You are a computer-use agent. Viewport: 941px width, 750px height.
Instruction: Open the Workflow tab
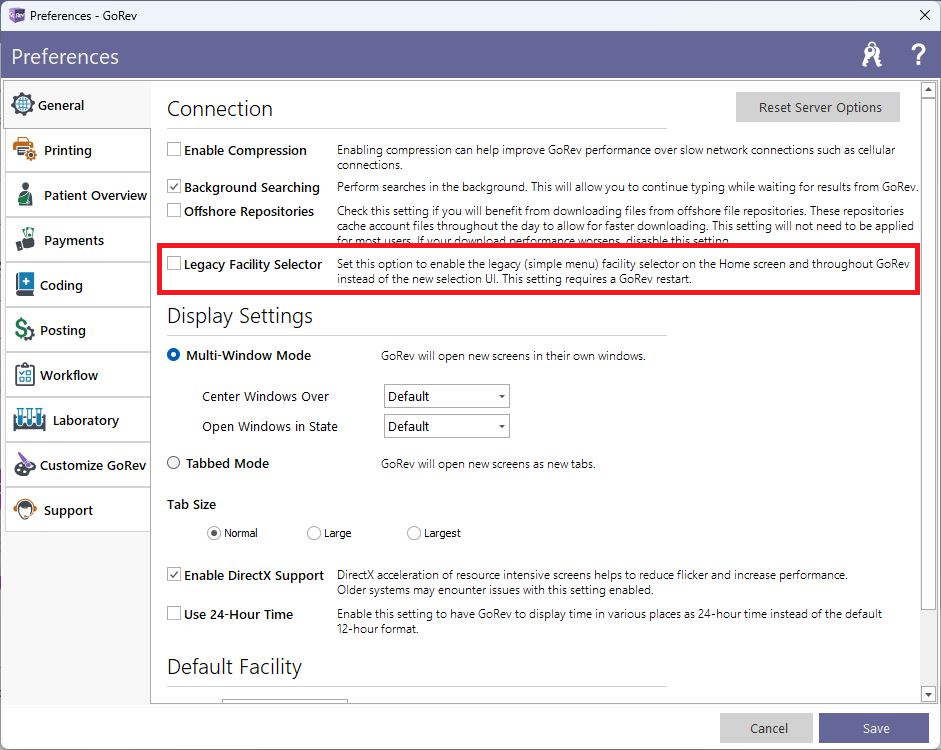pos(77,374)
